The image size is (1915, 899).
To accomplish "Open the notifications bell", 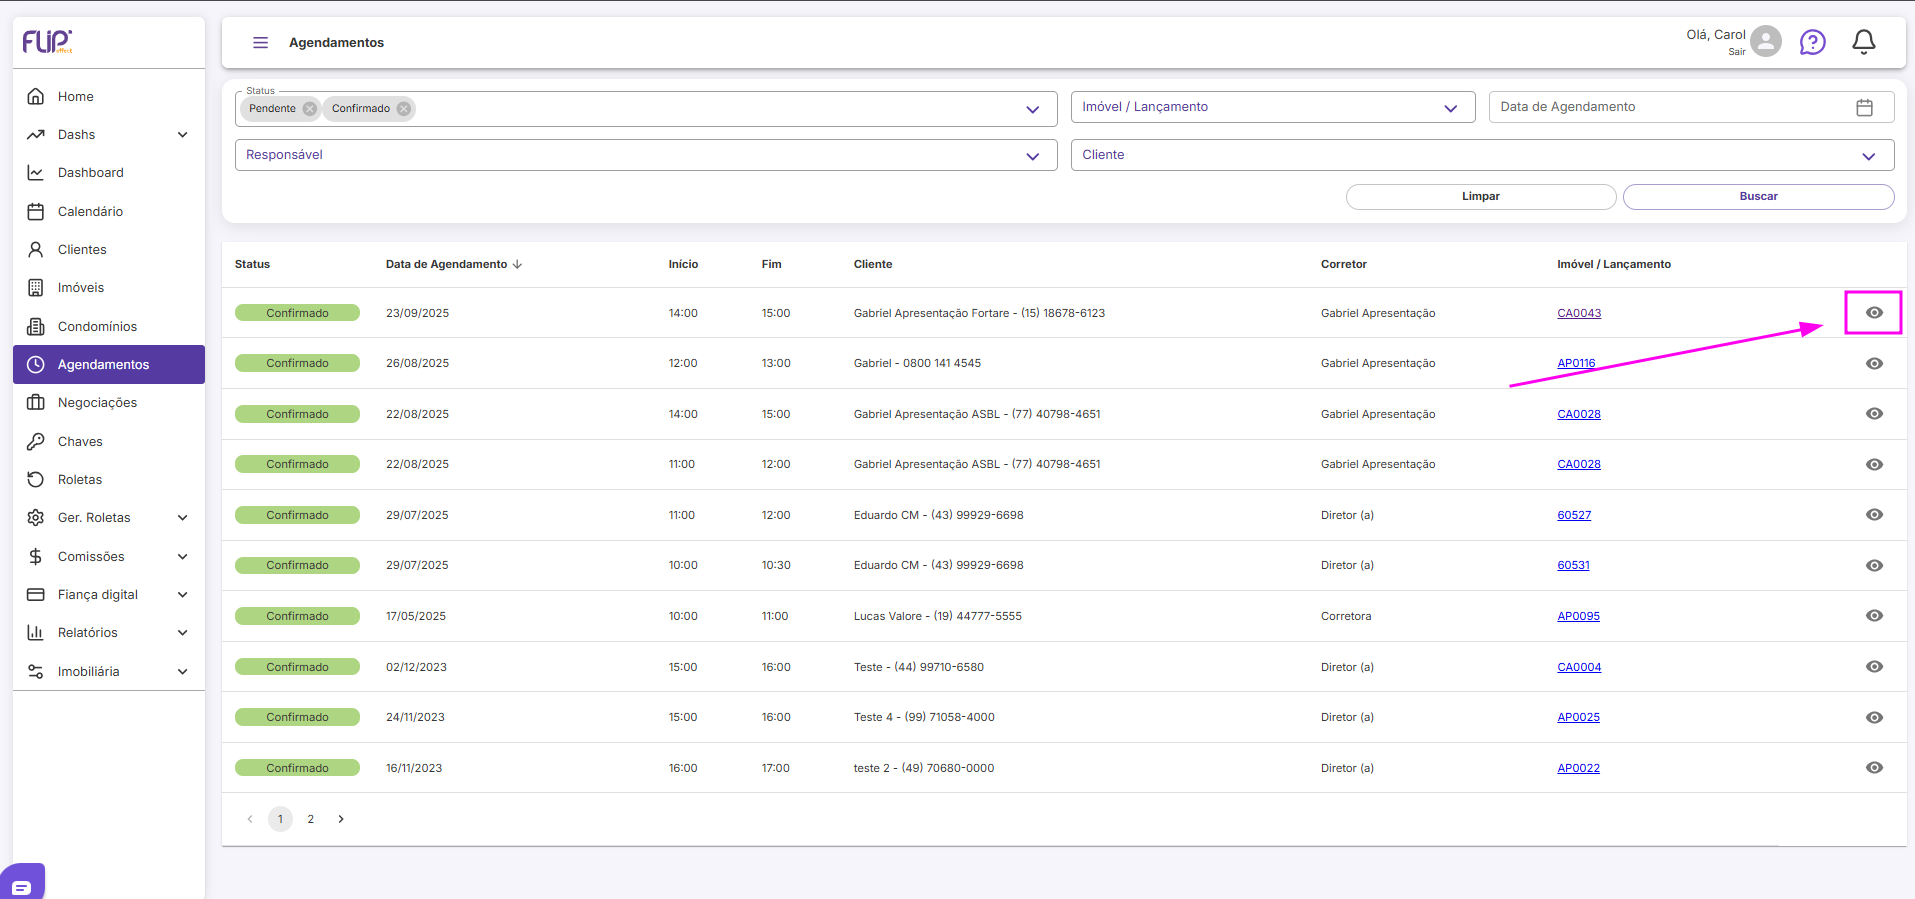I will click(x=1863, y=42).
